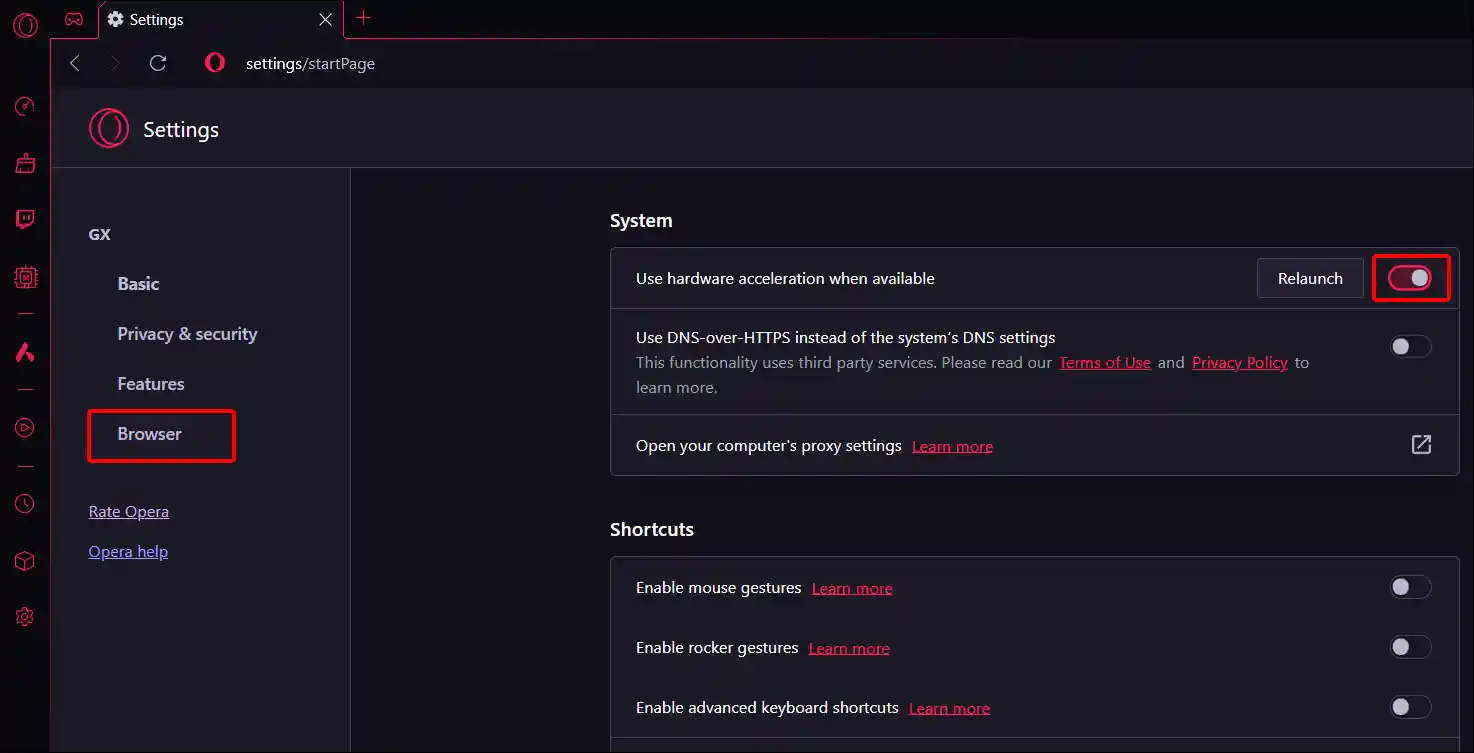Go back with the back arrow
This screenshot has height=753, width=1474.
coord(75,63)
